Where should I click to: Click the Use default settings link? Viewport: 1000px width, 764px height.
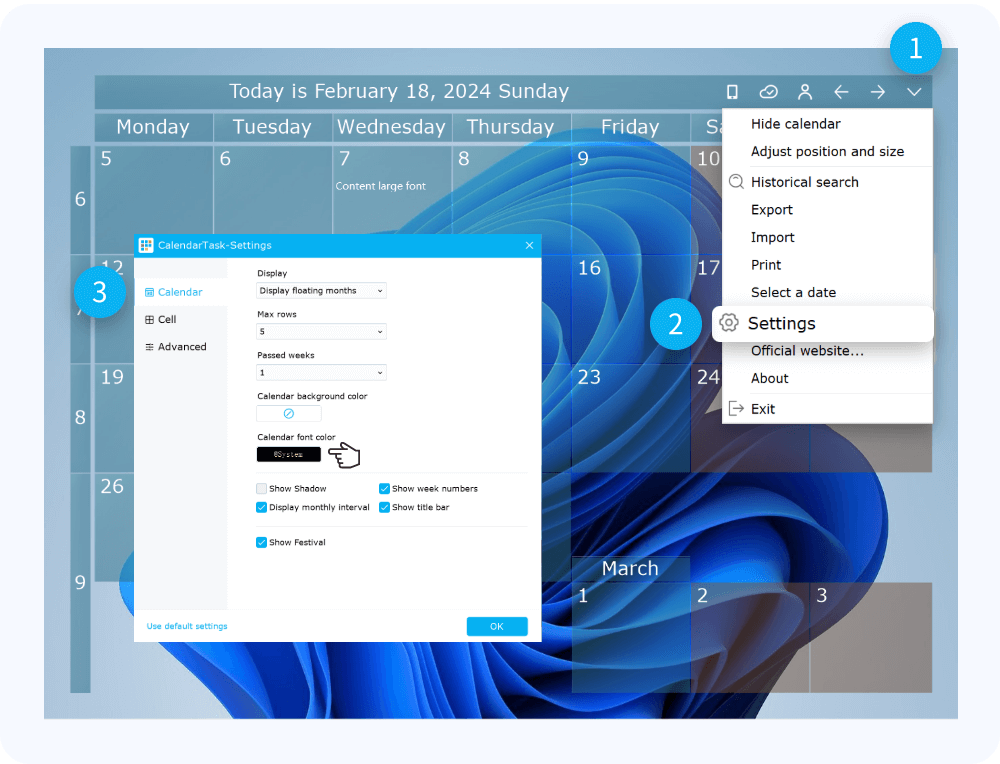(x=187, y=626)
